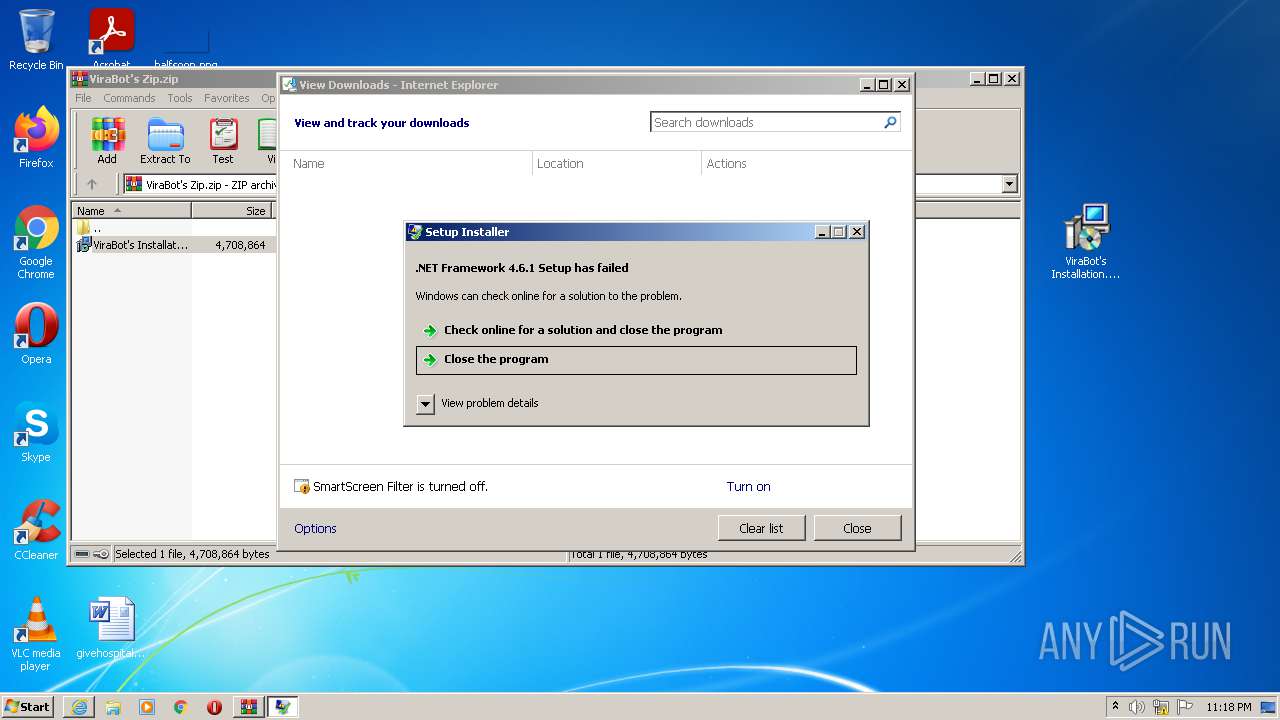Open the Start menu

[x=28, y=706]
